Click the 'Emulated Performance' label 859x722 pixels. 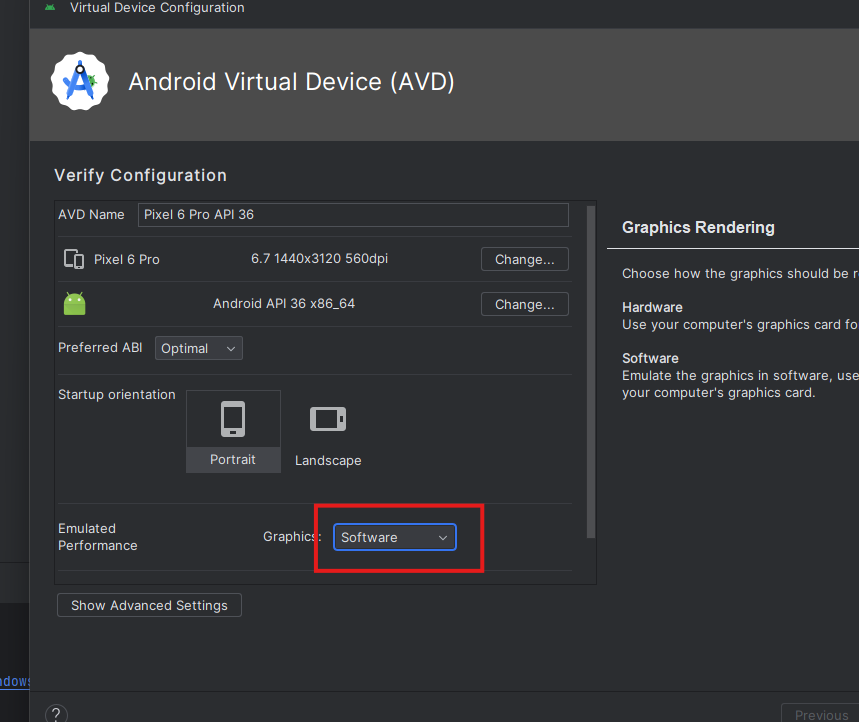click(98, 537)
